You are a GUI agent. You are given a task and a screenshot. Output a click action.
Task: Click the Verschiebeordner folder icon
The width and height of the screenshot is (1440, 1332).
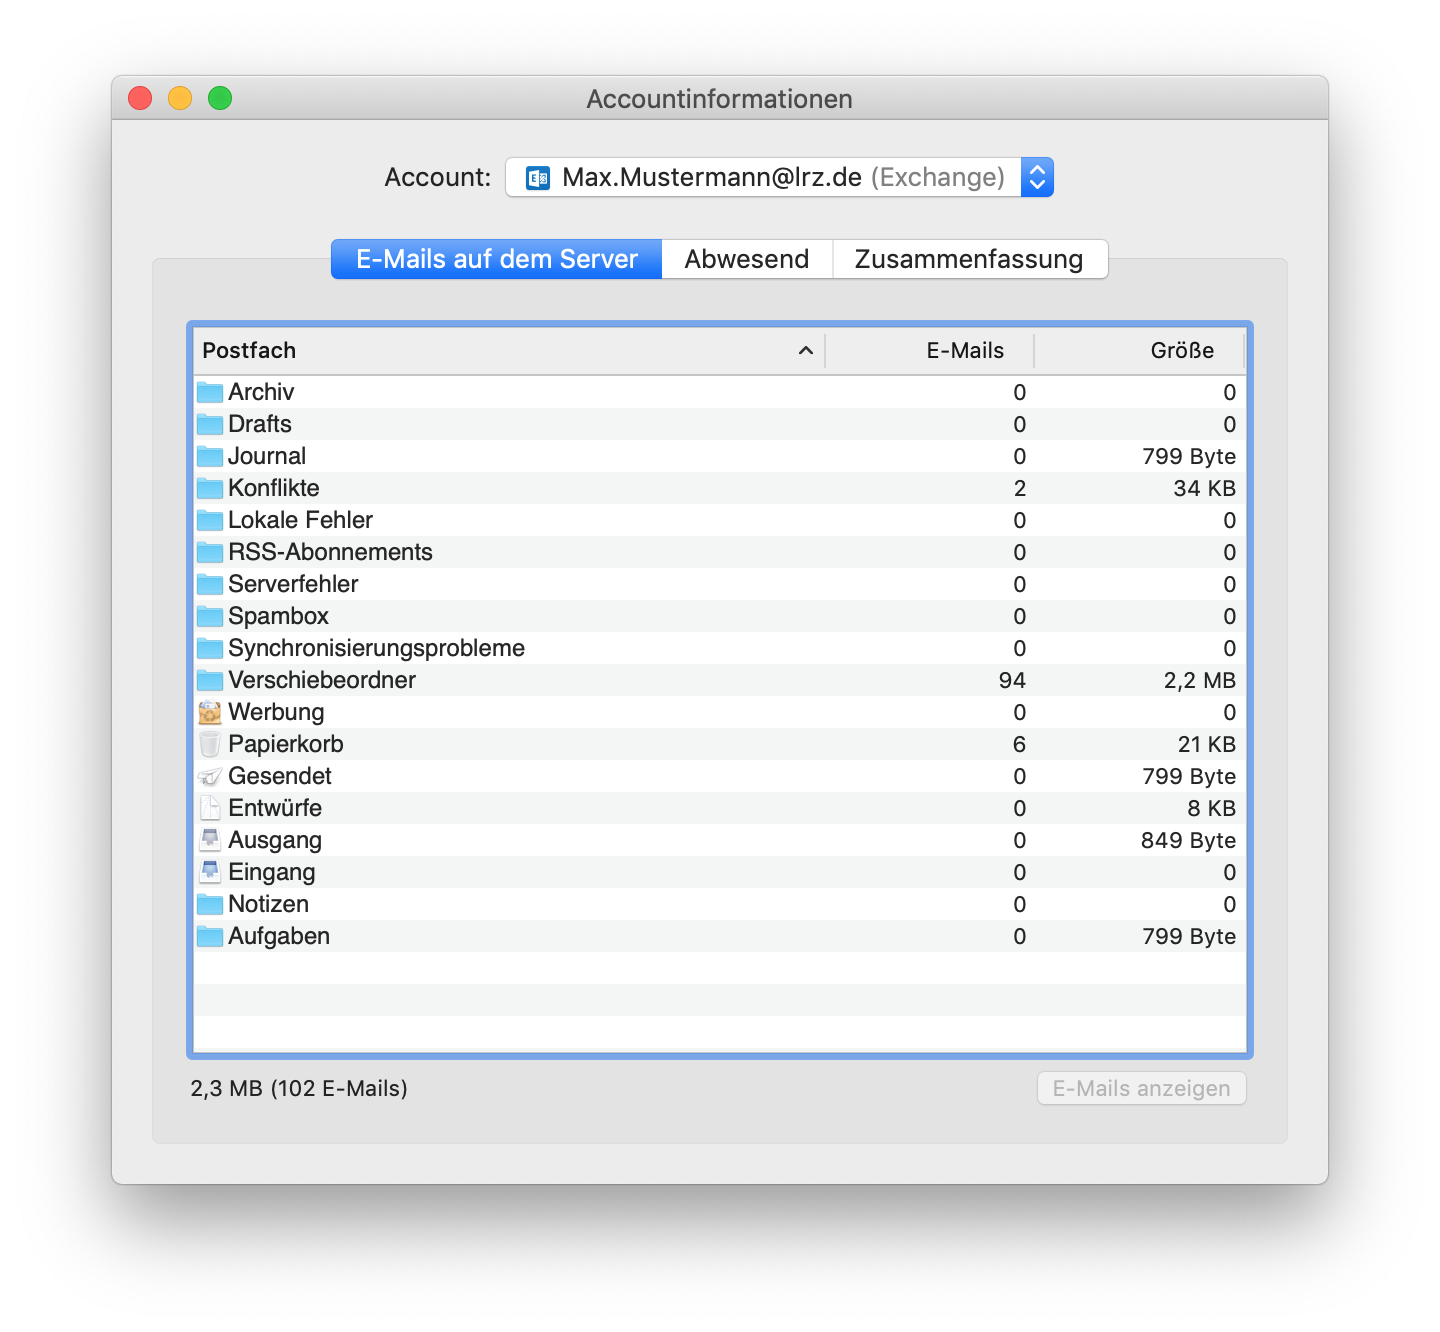209,680
